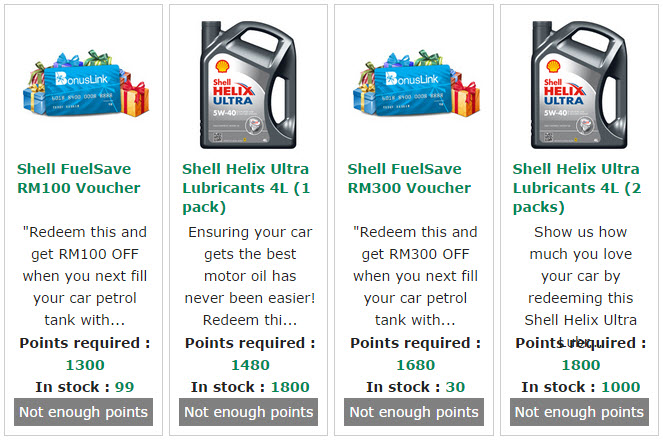Click the 1480 points required value
This screenshot has height=441, width=663.
point(250,365)
